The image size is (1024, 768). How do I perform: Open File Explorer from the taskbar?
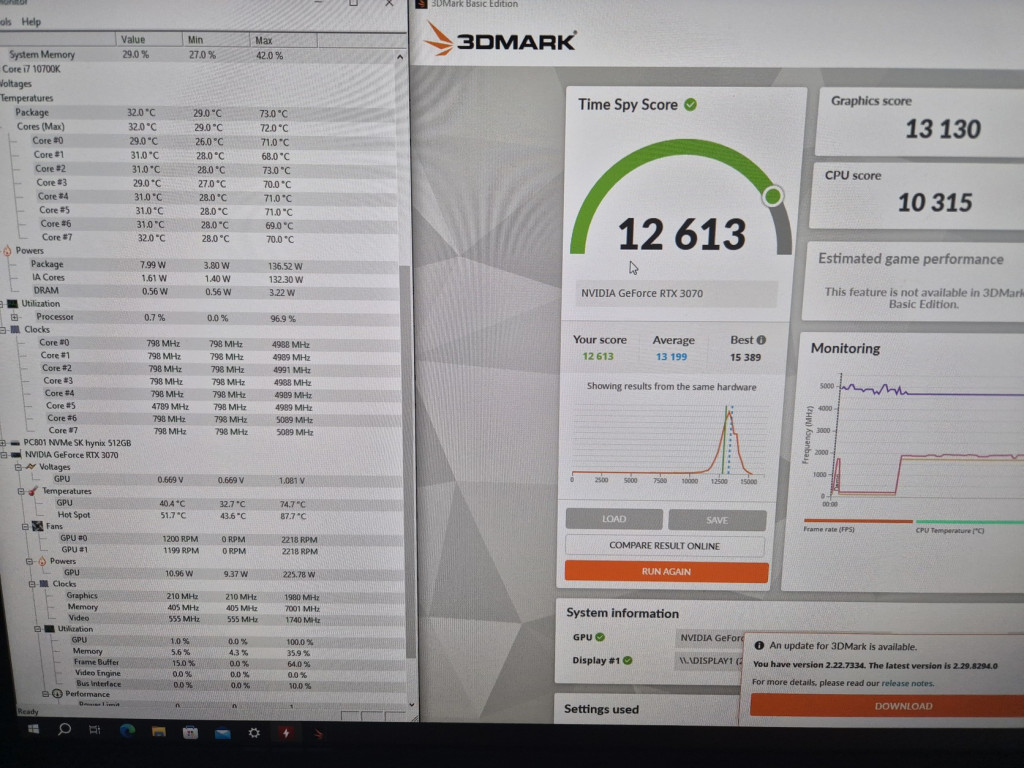[159, 732]
